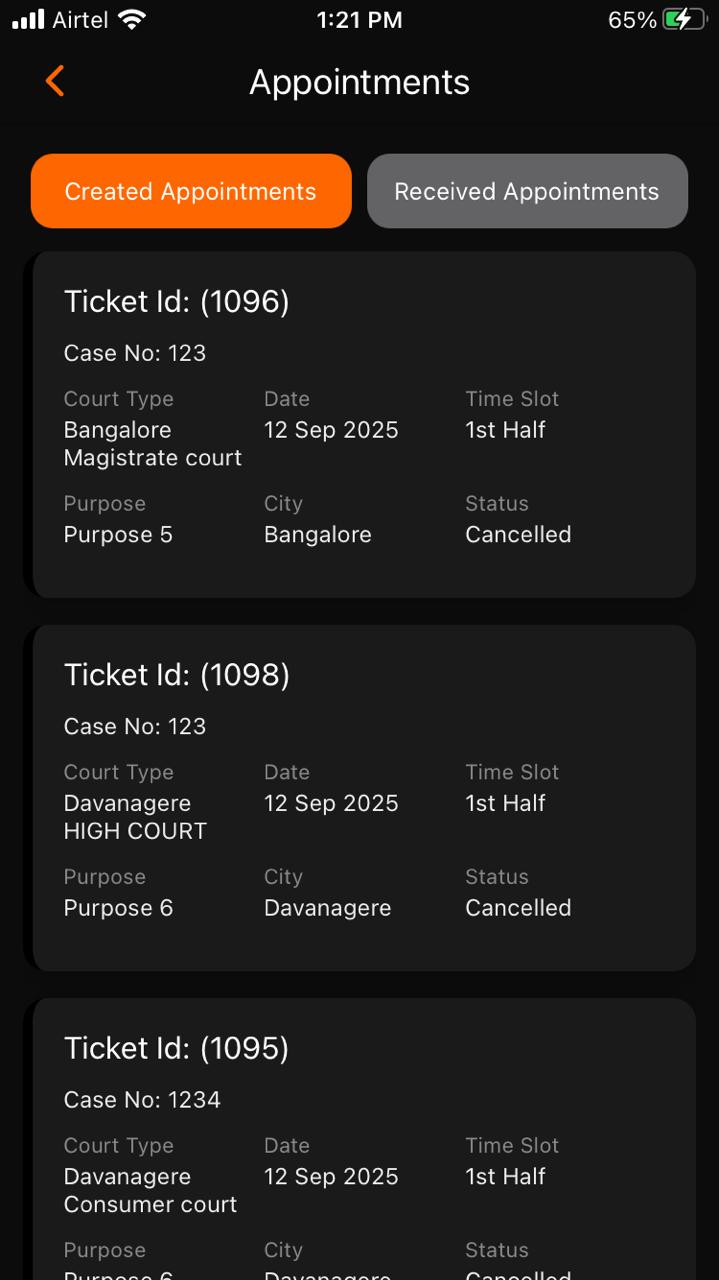Screen dimensions: 719x1280
Task: Tap the Appointments page title
Action: [359, 82]
